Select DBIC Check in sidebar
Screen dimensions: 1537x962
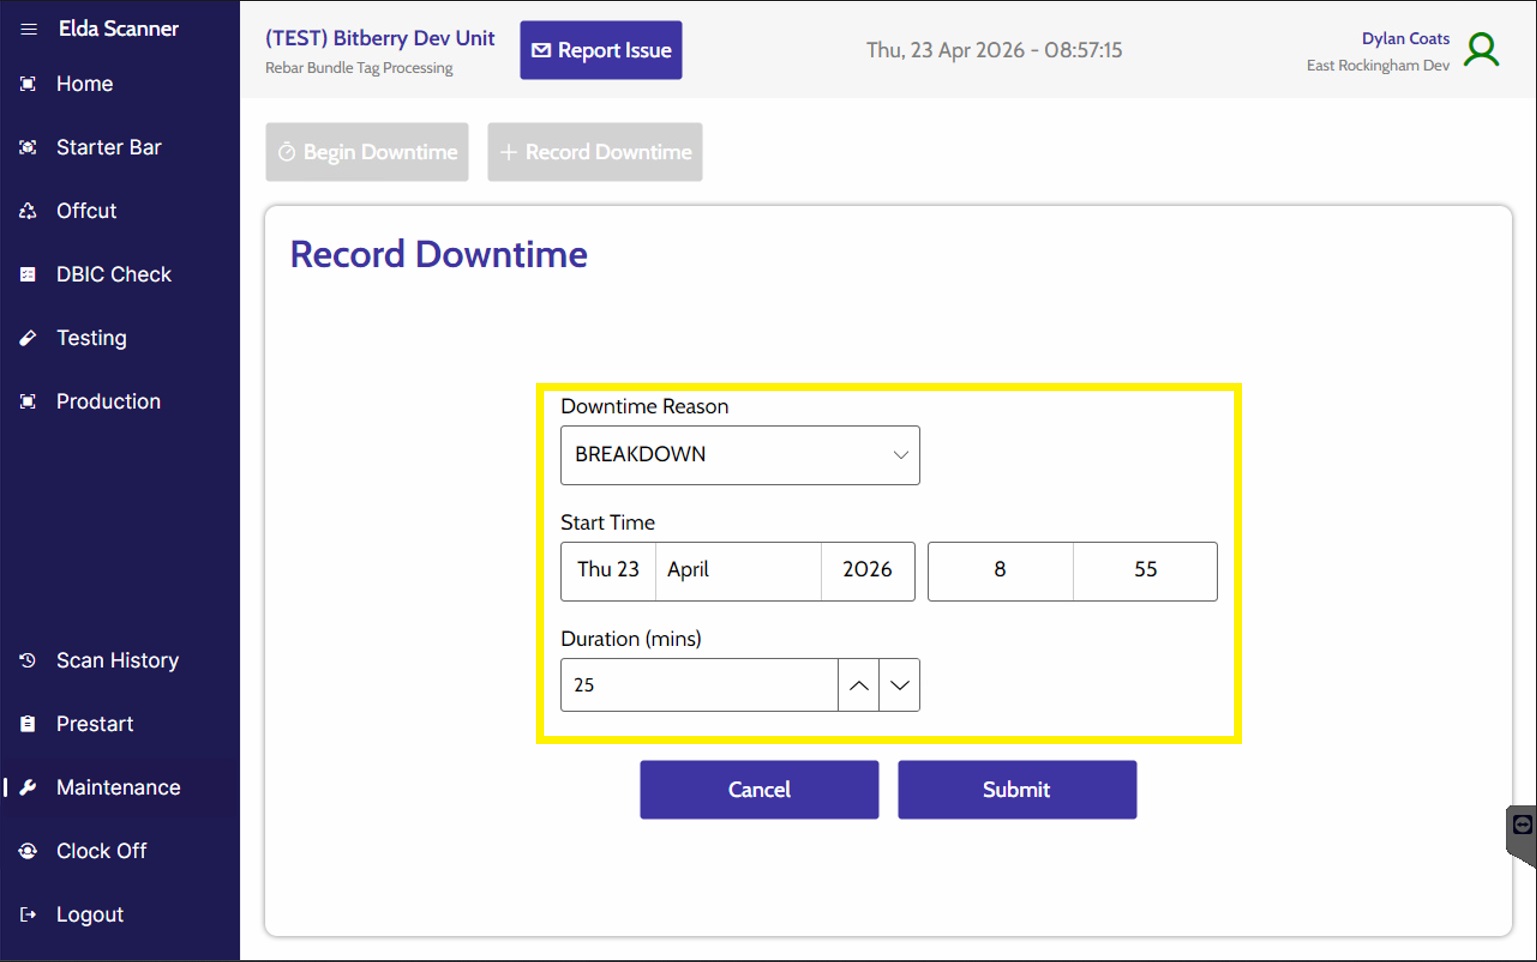120,274
